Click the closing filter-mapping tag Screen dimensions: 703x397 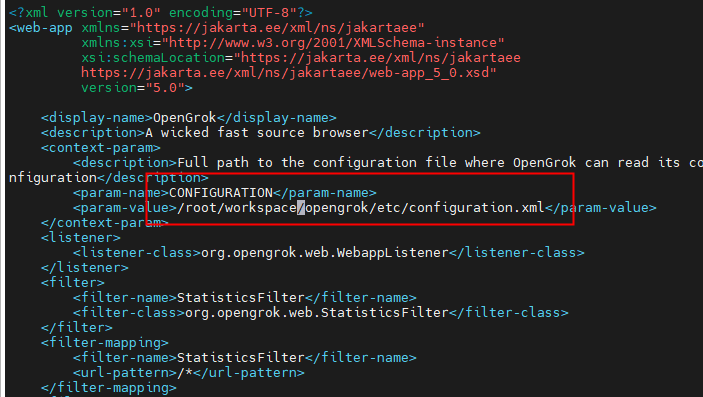pos(108,388)
